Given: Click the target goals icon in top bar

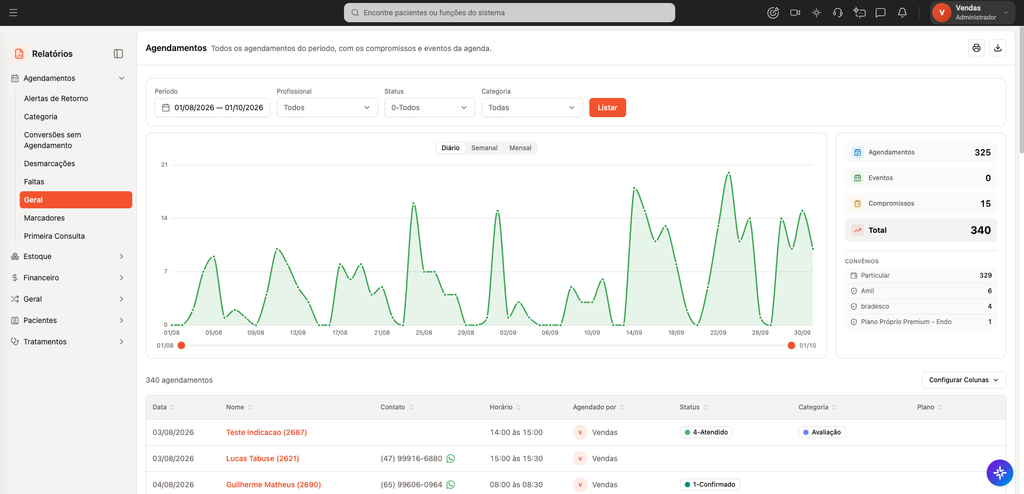Looking at the screenshot, I should pos(773,12).
